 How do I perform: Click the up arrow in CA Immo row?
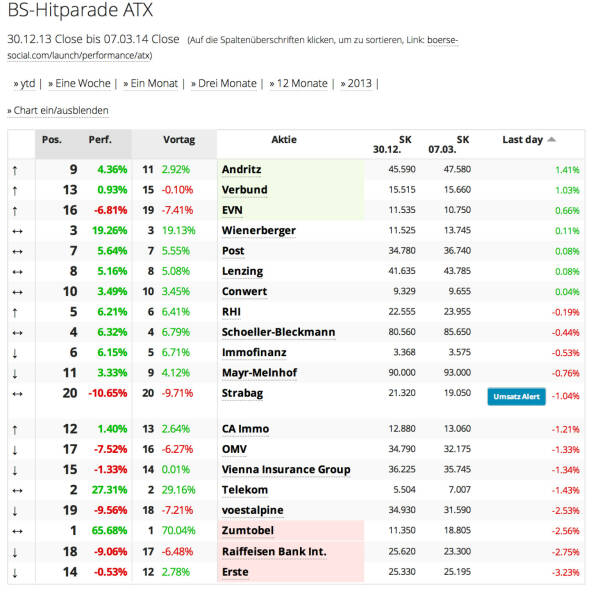pos(17,429)
